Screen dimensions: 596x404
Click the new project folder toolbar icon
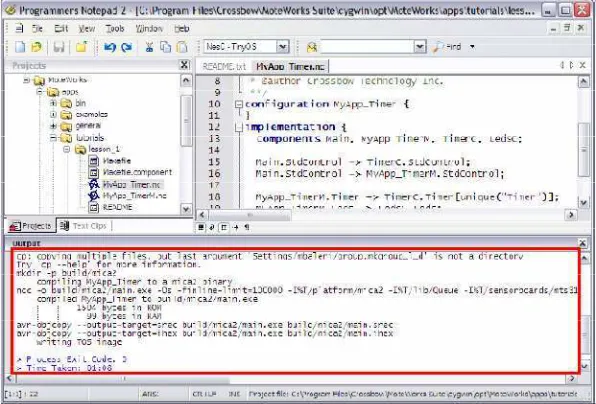[x=81, y=47]
